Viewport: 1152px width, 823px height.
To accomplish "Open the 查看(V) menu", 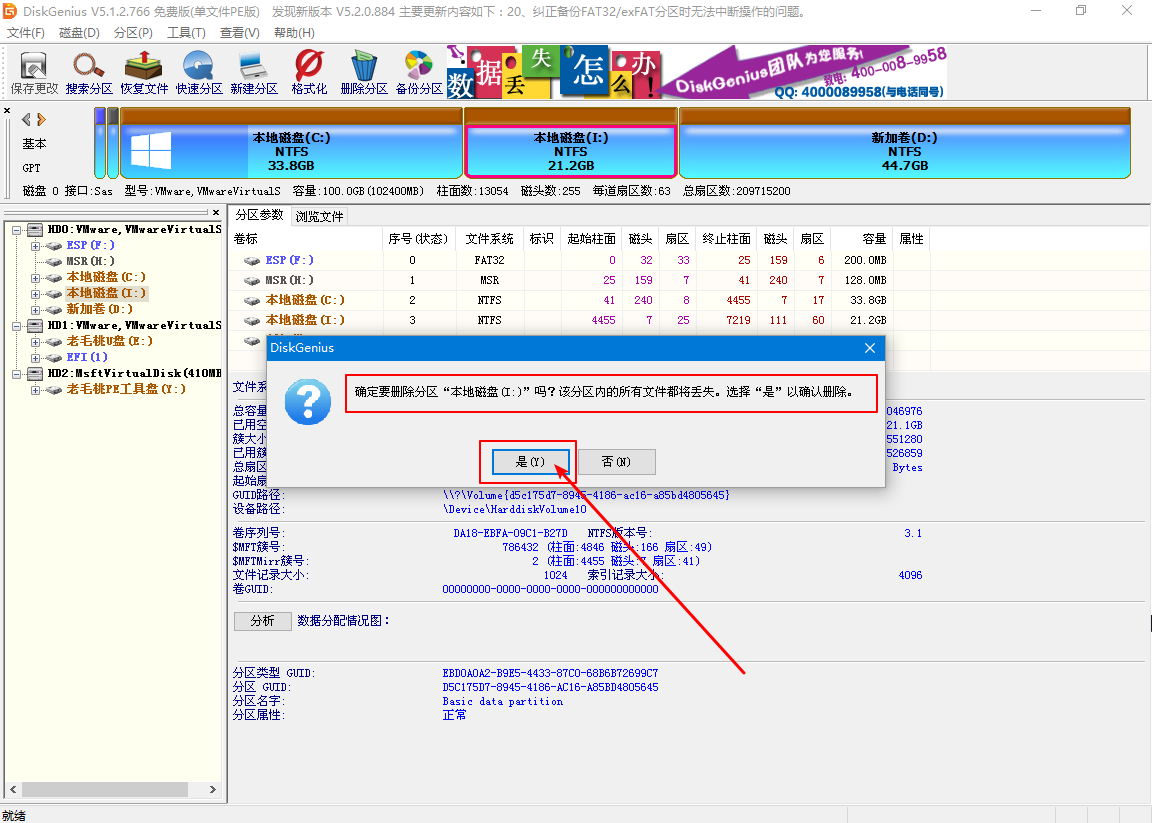I will 240,33.
